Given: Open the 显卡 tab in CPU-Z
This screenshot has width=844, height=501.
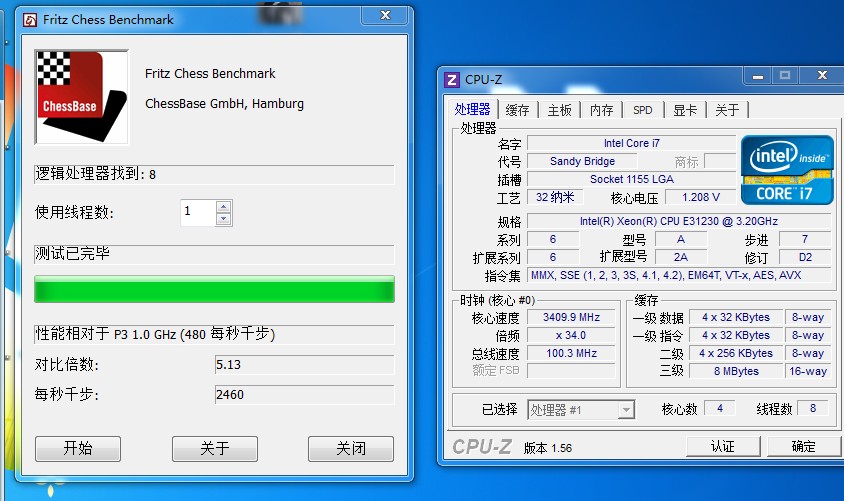Looking at the screenshot, I should (685, 110).
